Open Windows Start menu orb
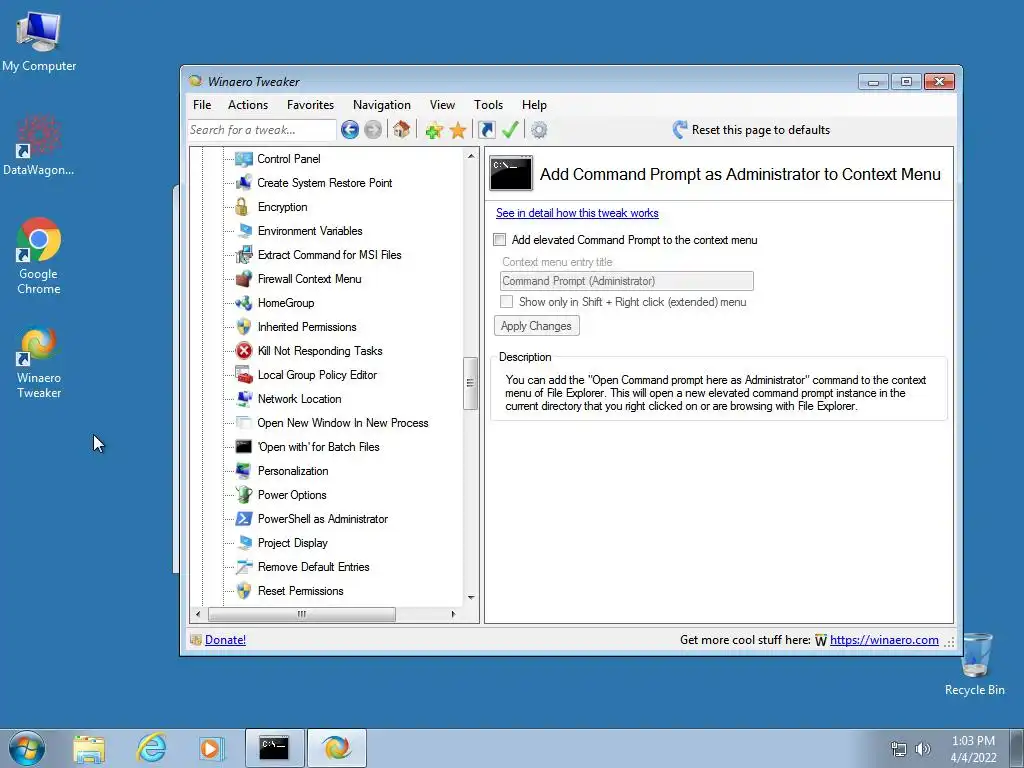 click(27, 748)
